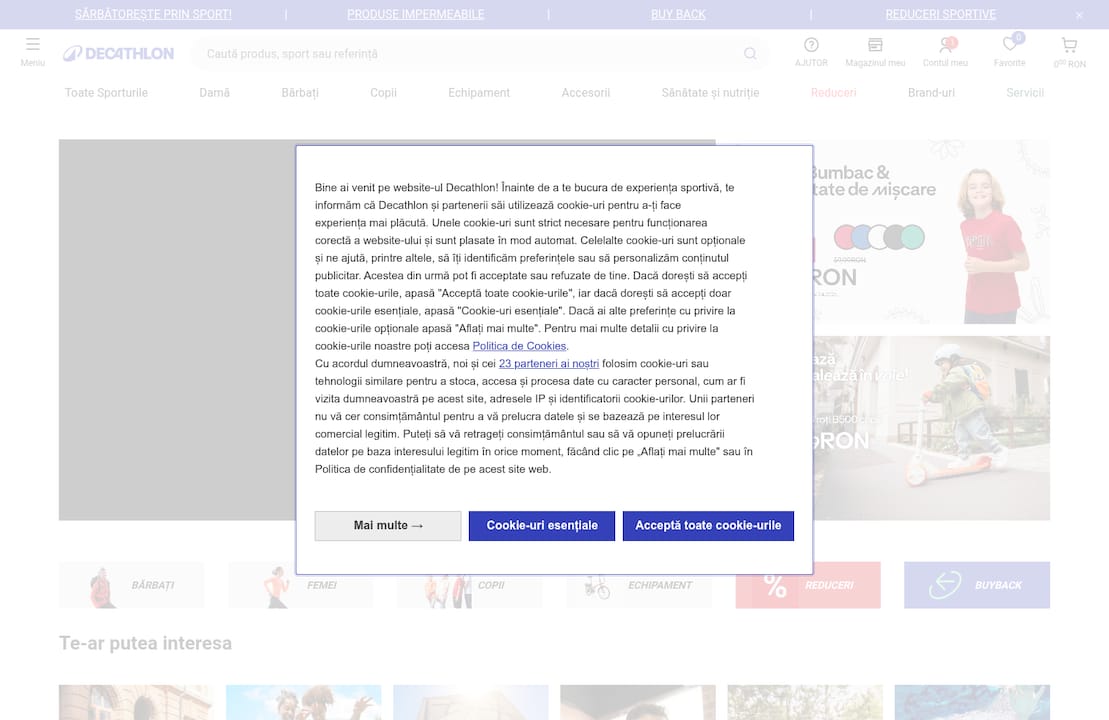1109x720 pixels.
Task: Open the kid scooter promo banner
Action: pyautogui.click(x=931, y=428)
